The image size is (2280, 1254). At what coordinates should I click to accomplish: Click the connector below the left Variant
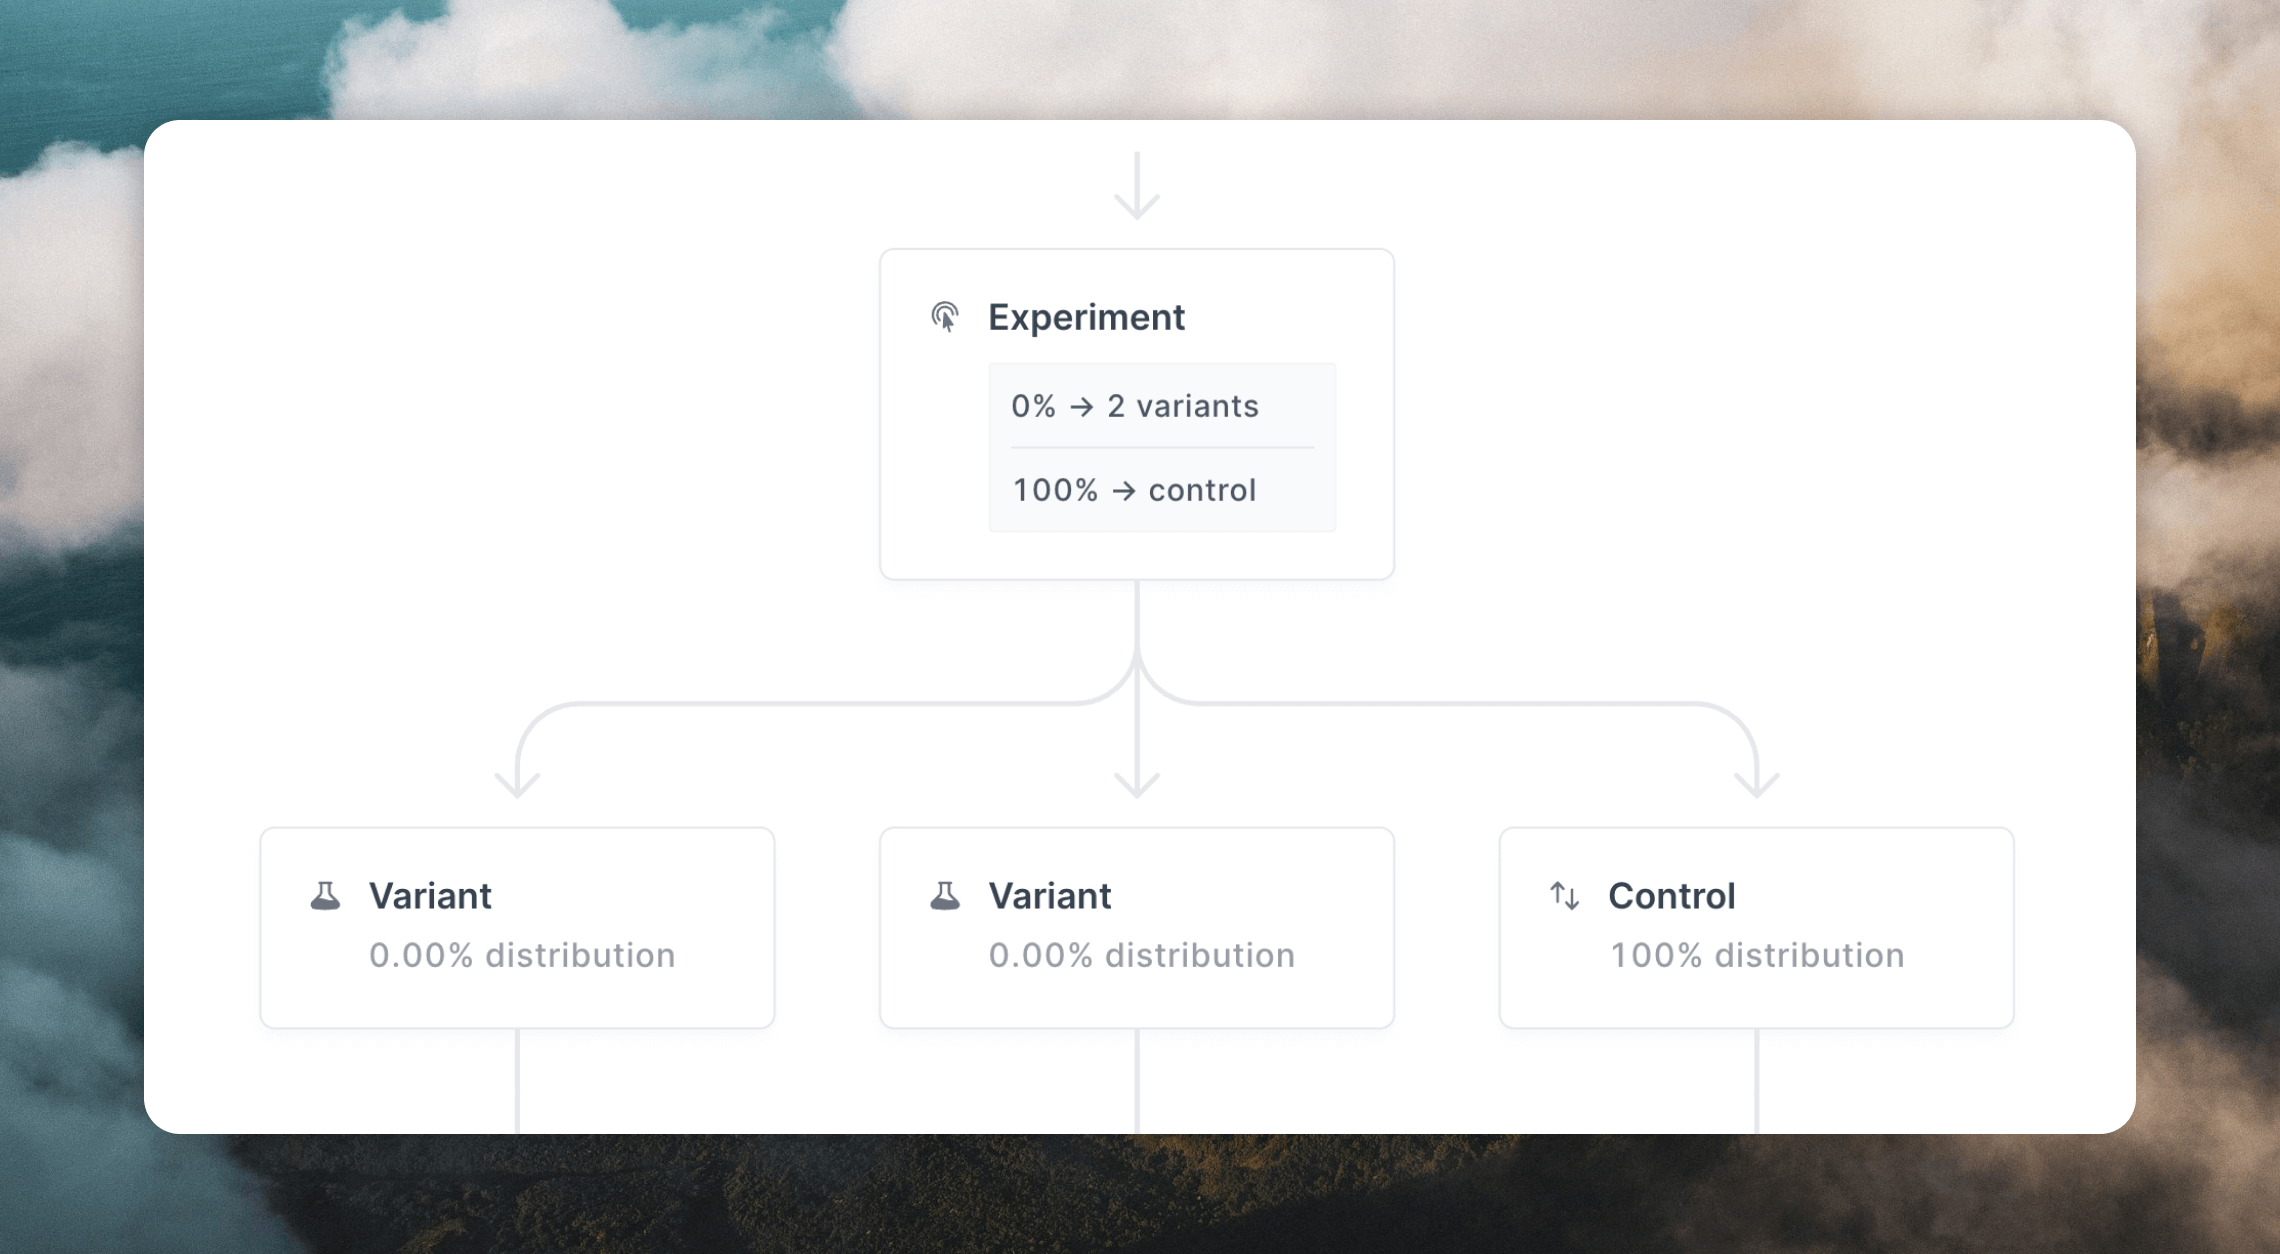517,1081
